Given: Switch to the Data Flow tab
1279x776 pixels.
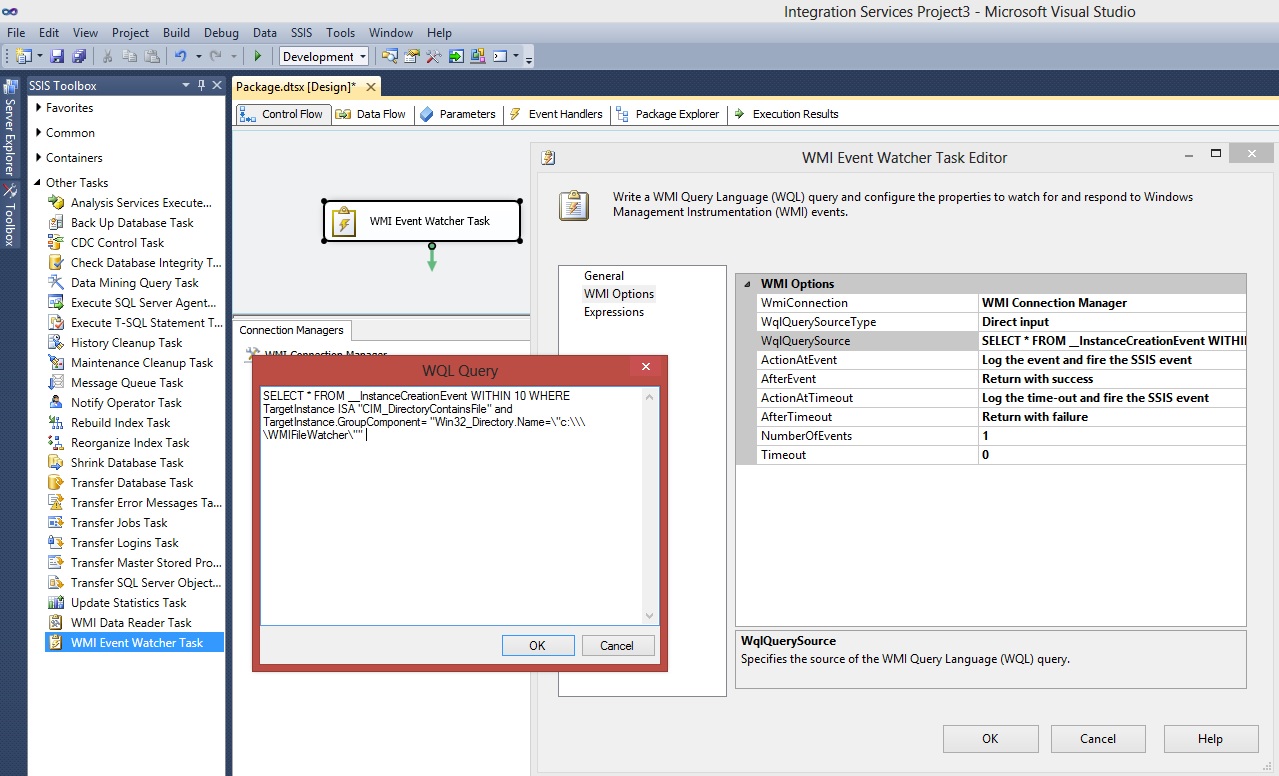Looking at the screenshot, I should (371, 114).
